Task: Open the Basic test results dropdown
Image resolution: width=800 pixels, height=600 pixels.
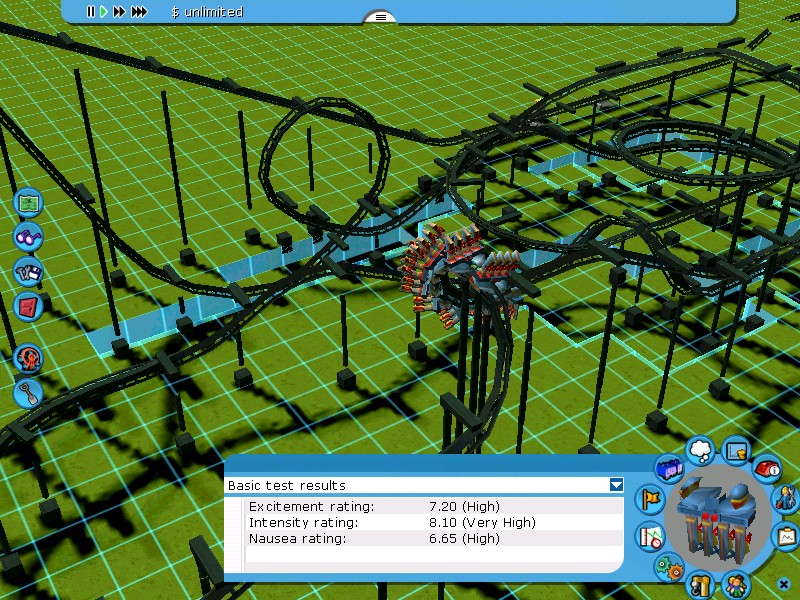Action: point(616,485)
